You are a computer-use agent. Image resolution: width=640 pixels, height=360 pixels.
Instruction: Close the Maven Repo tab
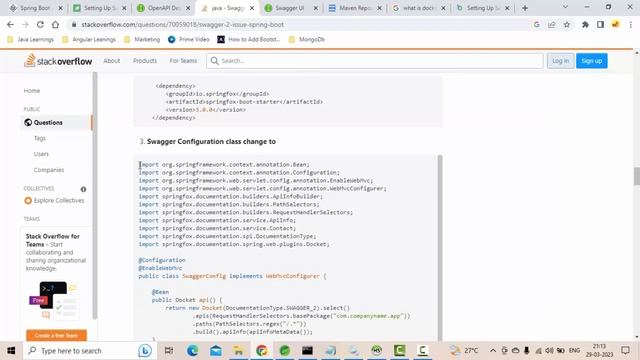pos(379,8)
